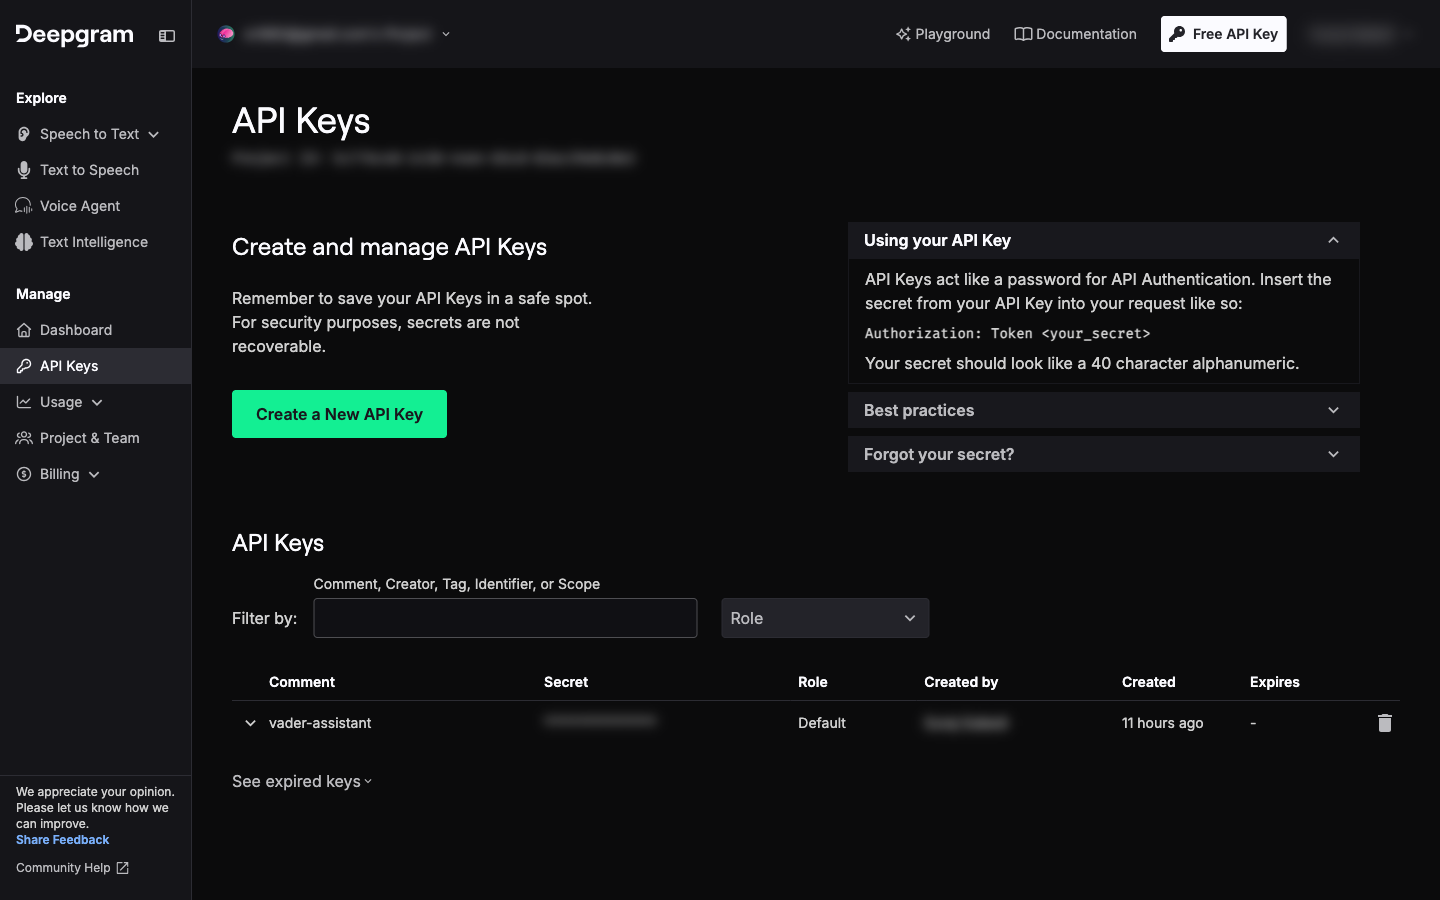Click the Free API Key button
Viewport: 1440px width, 900px height.
coord(1224,34)
